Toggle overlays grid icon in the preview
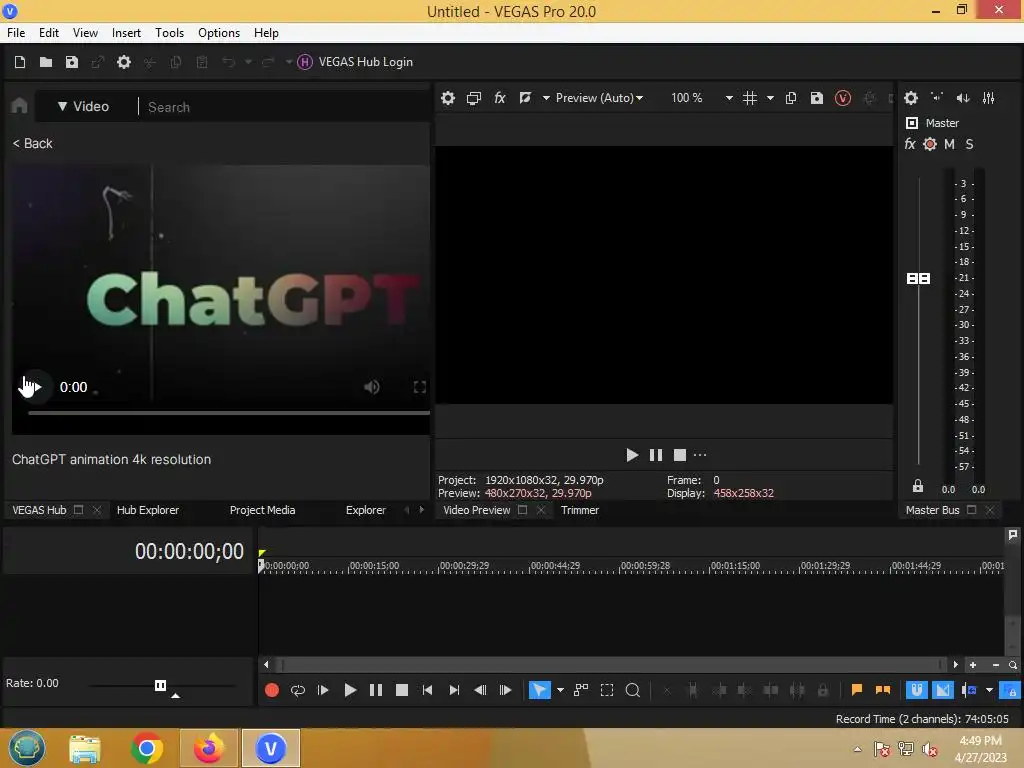The width and height of the screenshot is (1024, 768). [750, 98]
